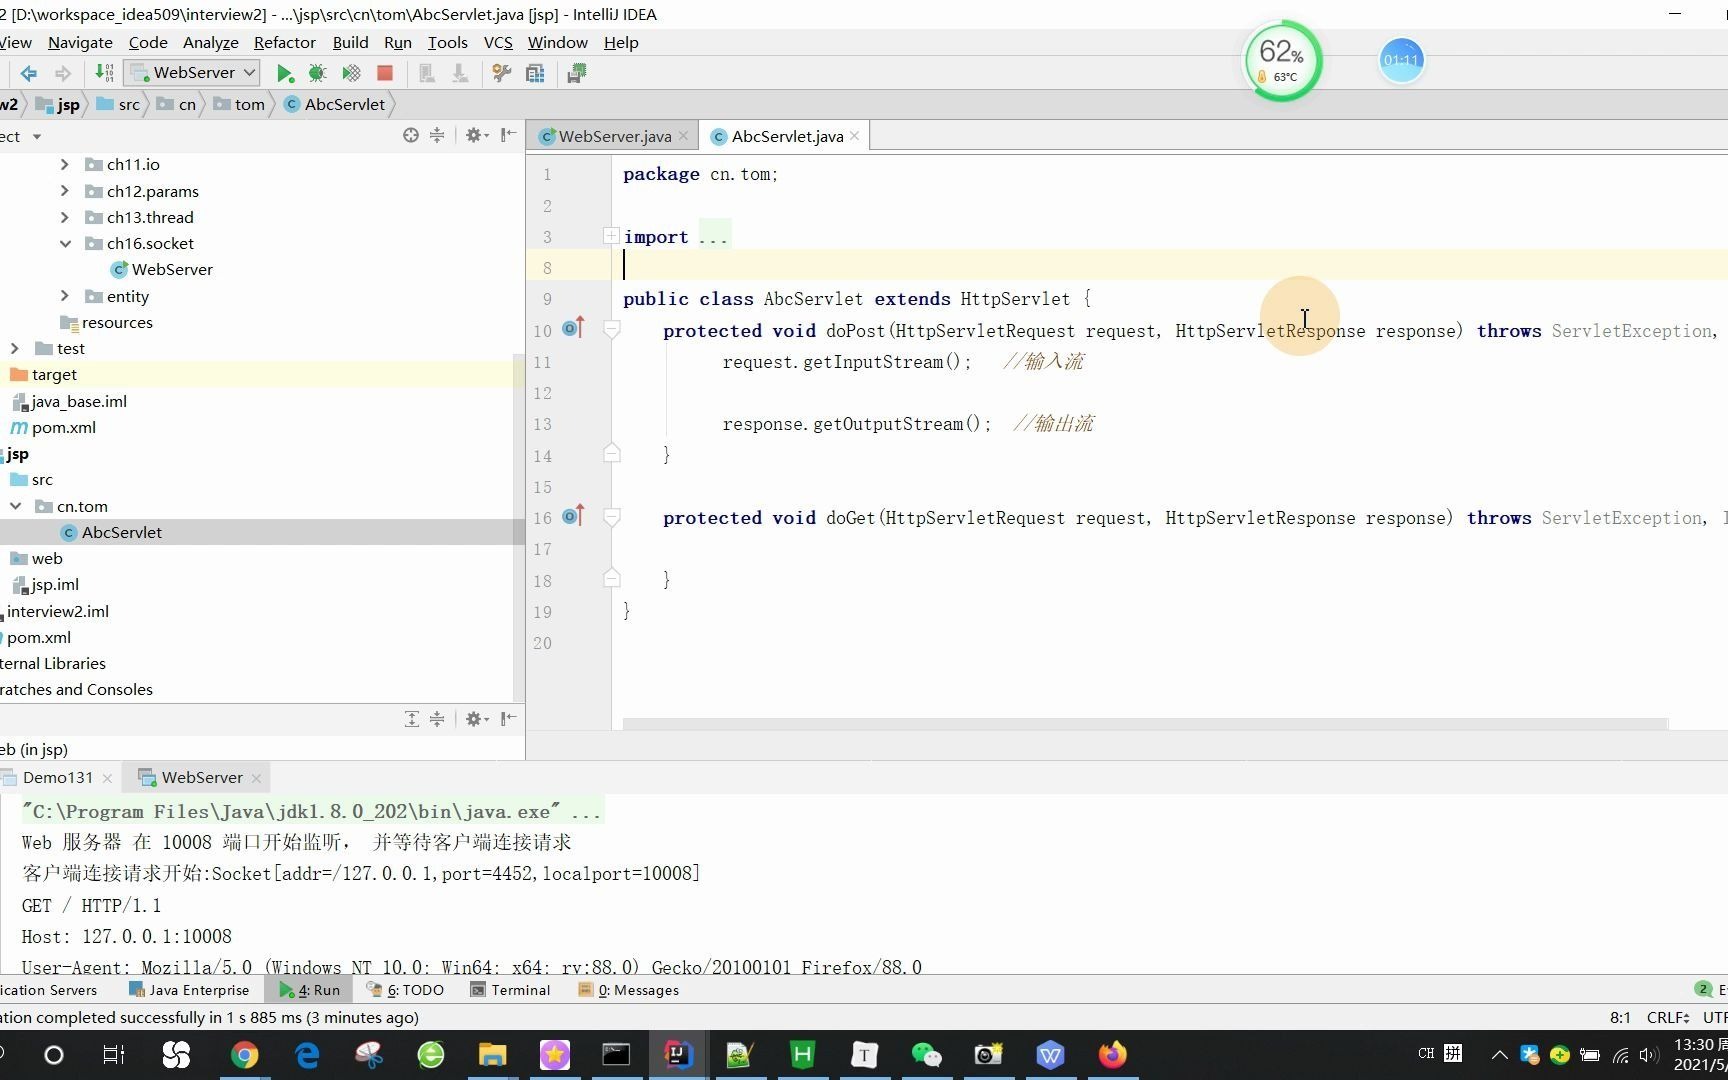Switch to the WebServer.java editor tab
This screenshot has width=1728, height=1080.
click(x=614, y=136)
